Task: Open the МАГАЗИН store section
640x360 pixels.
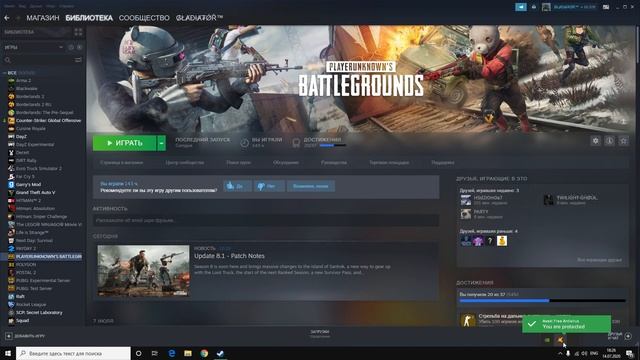Action: click(x=43, y=18)
